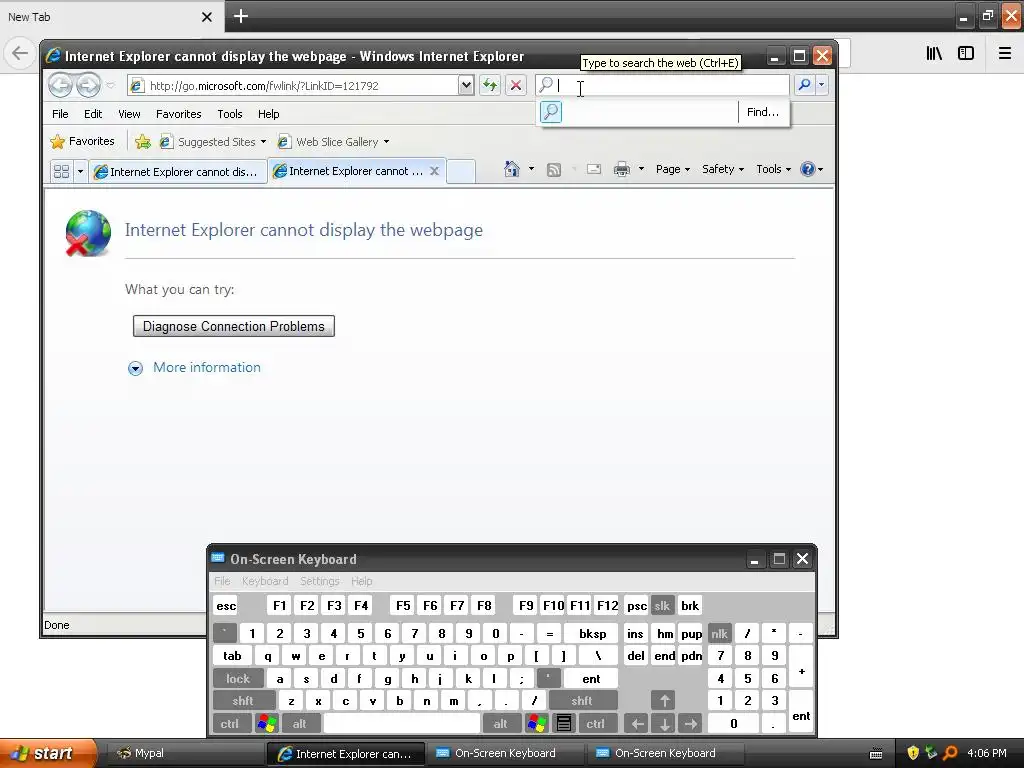This screenshot has height=768, width=1024.
Task: Open the command bar Tools dropdown
Action: [773, 169]
